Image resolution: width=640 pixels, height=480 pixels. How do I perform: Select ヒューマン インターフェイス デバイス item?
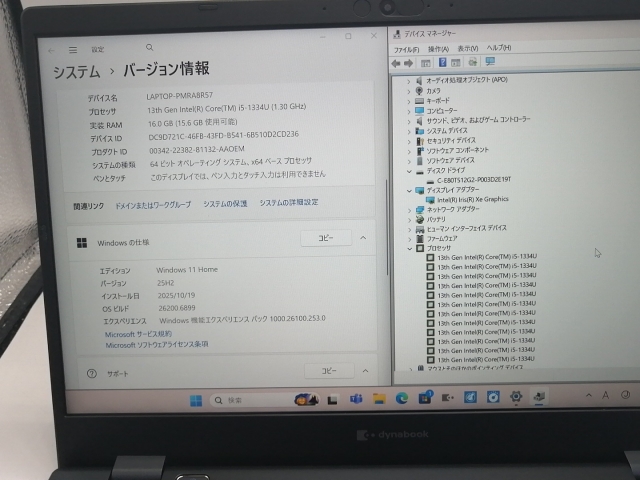(467, 228)
